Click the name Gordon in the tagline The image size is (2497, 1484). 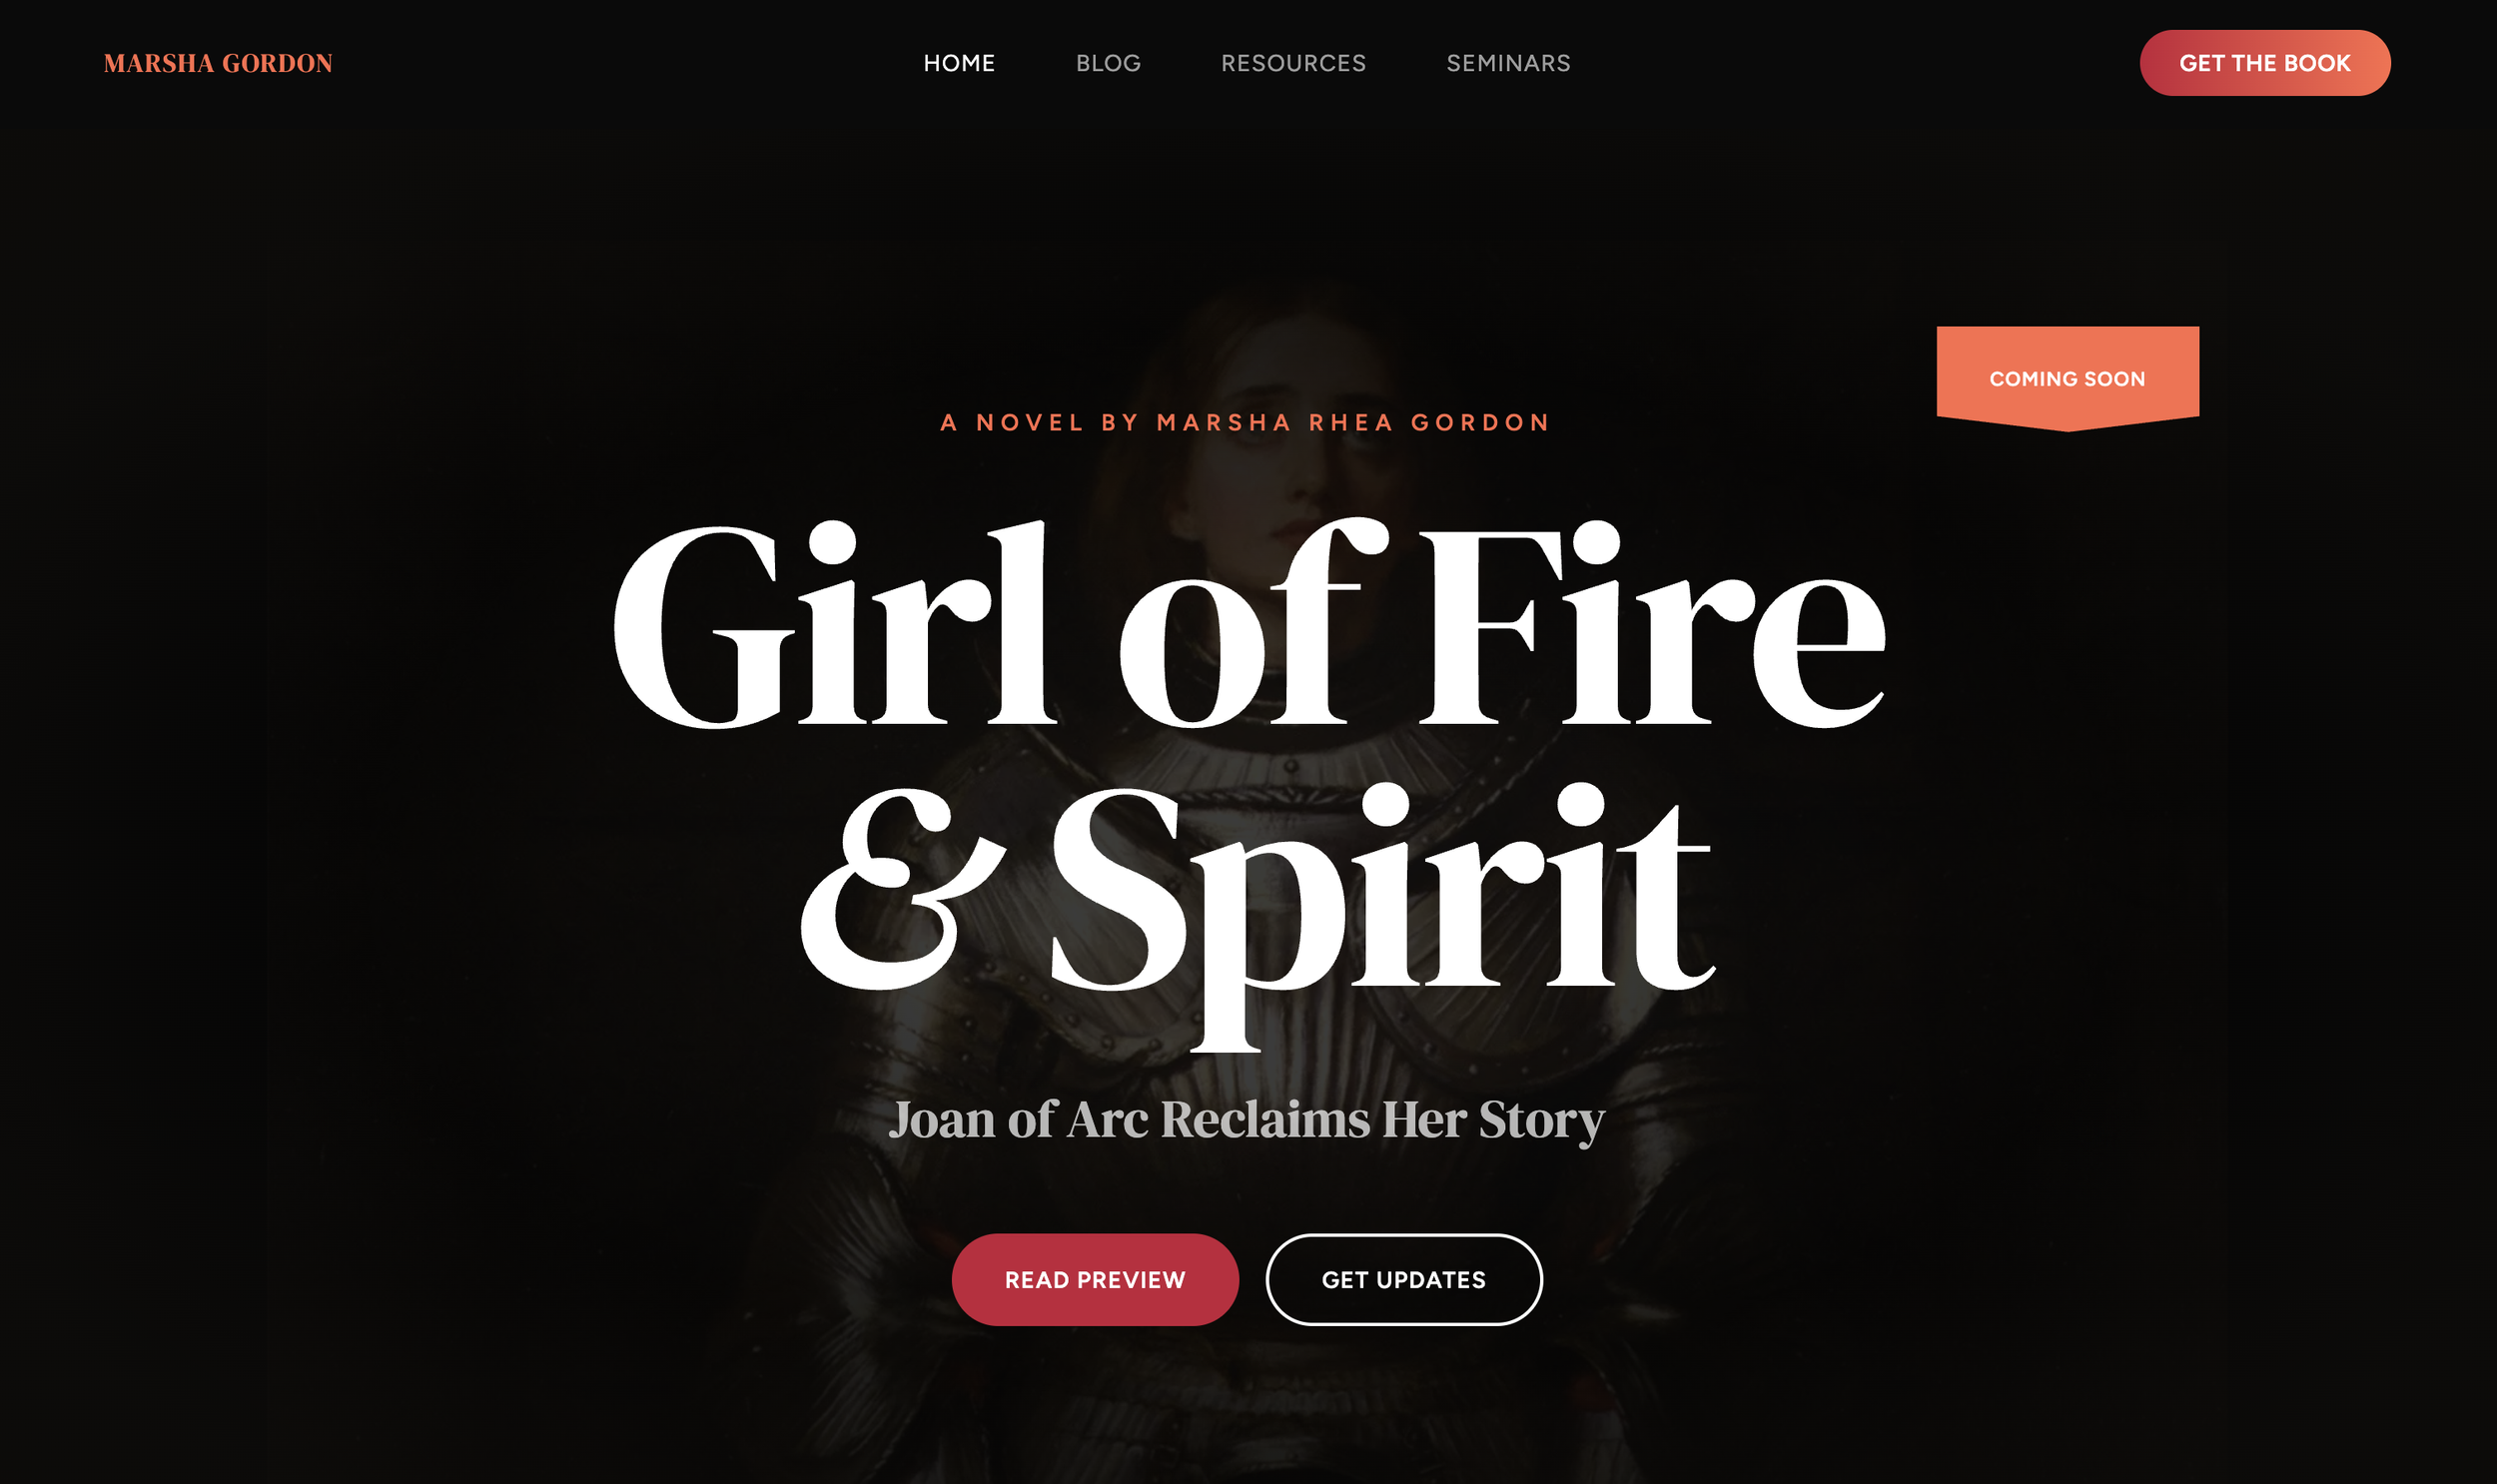1480,422
